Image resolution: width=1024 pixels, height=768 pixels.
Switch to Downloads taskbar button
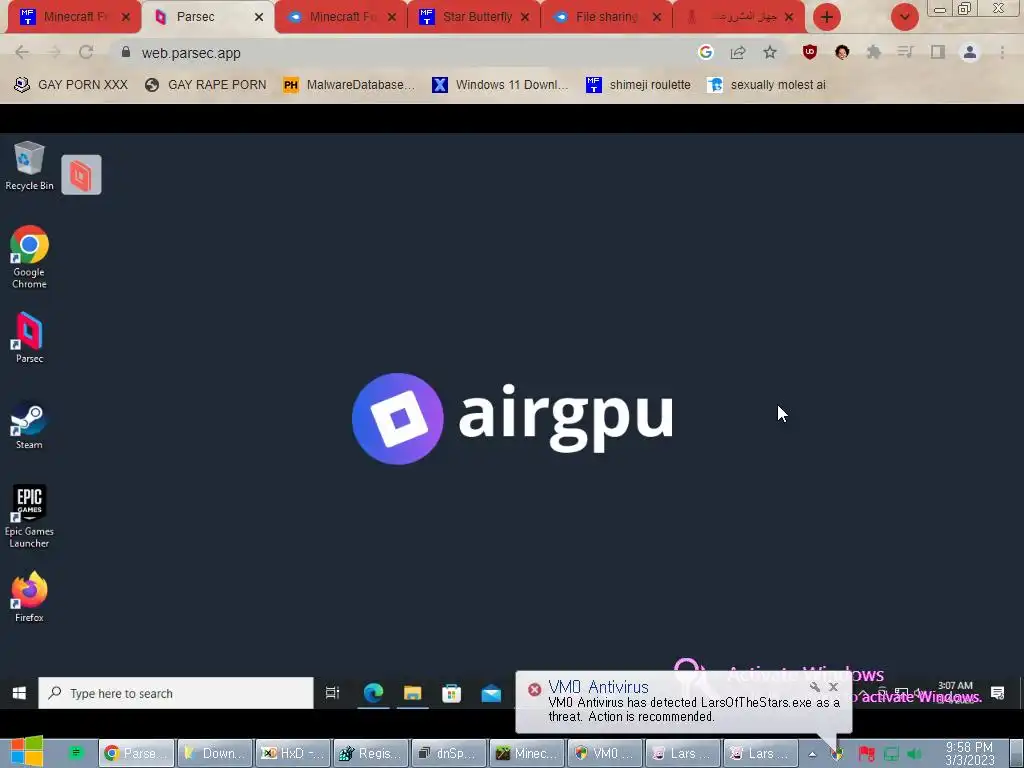pyautogui.click(x=215, y=753)
